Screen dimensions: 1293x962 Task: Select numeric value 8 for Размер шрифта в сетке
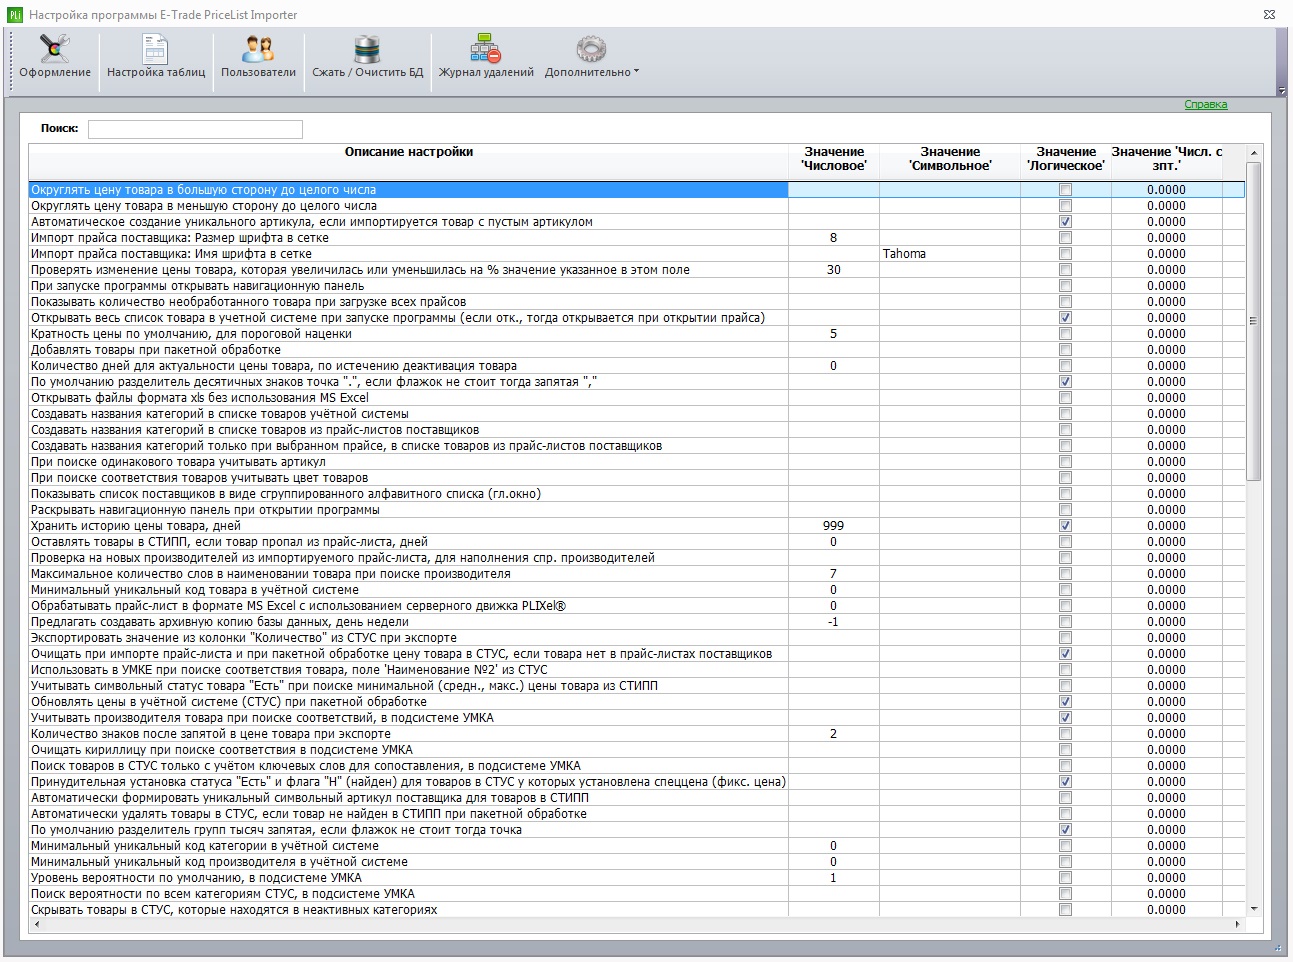click(834, 238)
